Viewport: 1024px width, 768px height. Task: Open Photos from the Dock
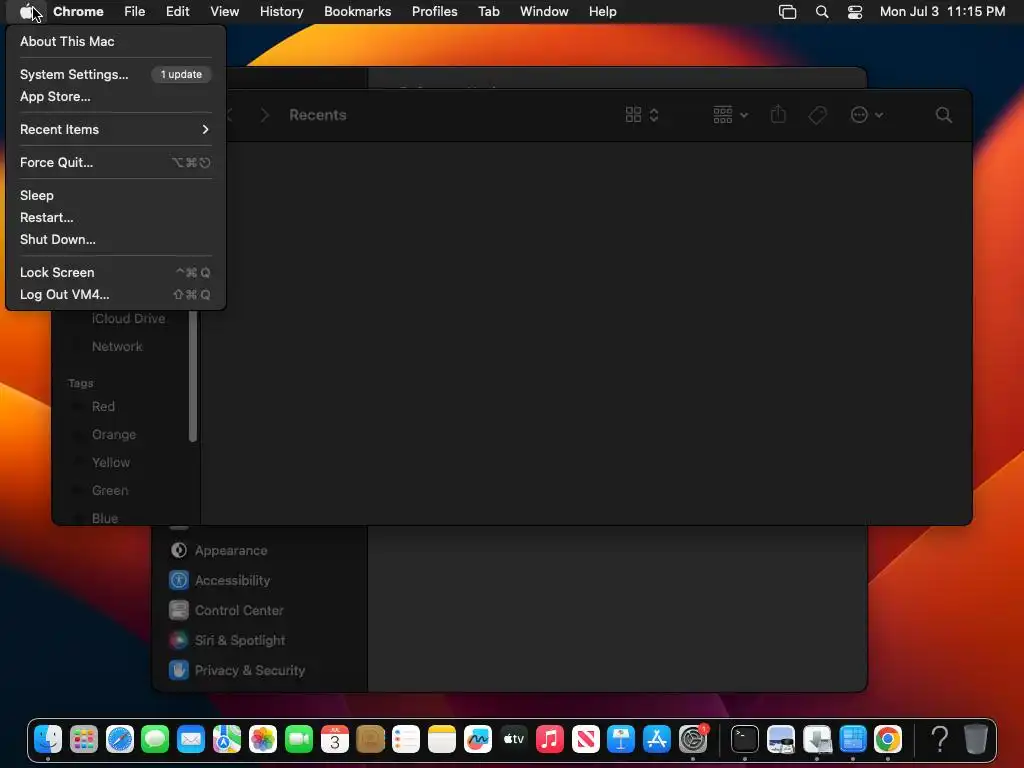pos(263,739)
